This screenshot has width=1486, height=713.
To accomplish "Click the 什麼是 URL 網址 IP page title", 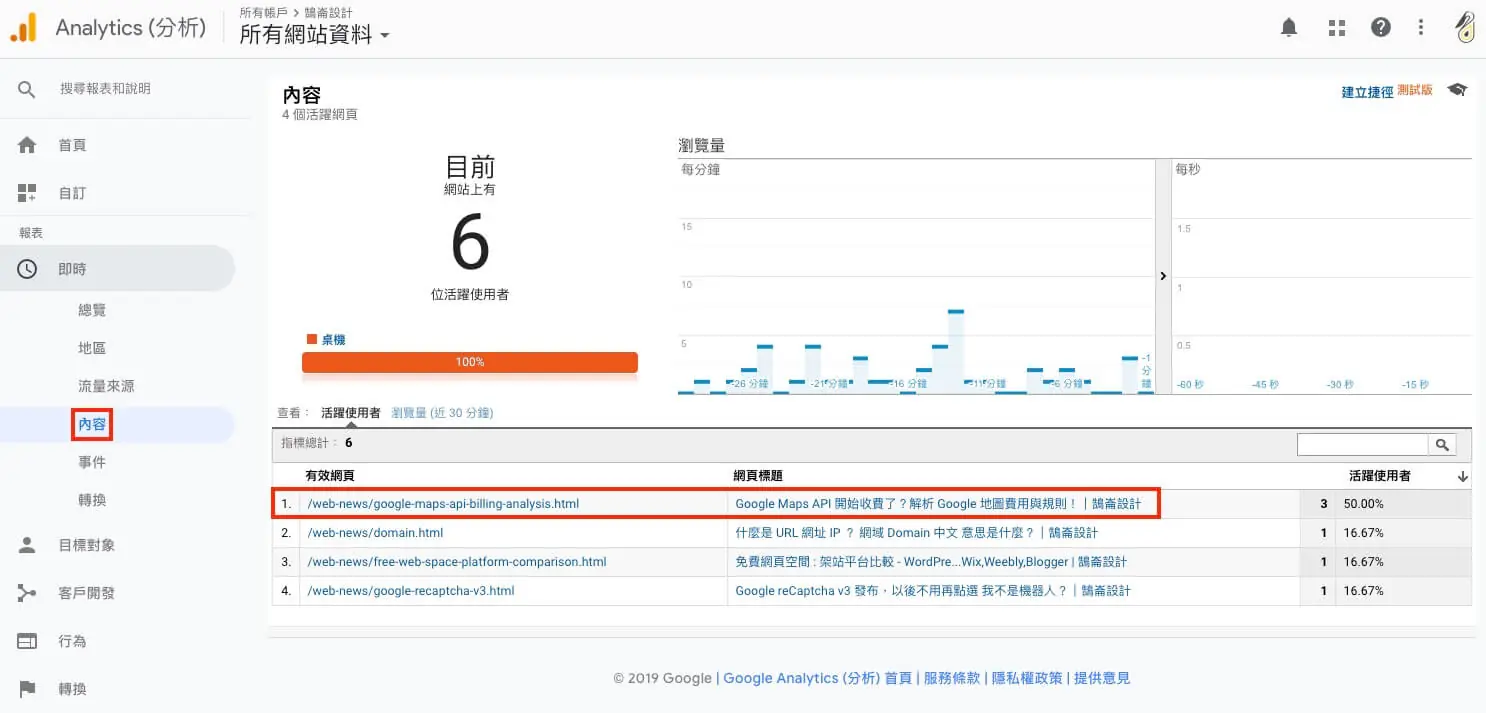I will click(x=916, y=533).
